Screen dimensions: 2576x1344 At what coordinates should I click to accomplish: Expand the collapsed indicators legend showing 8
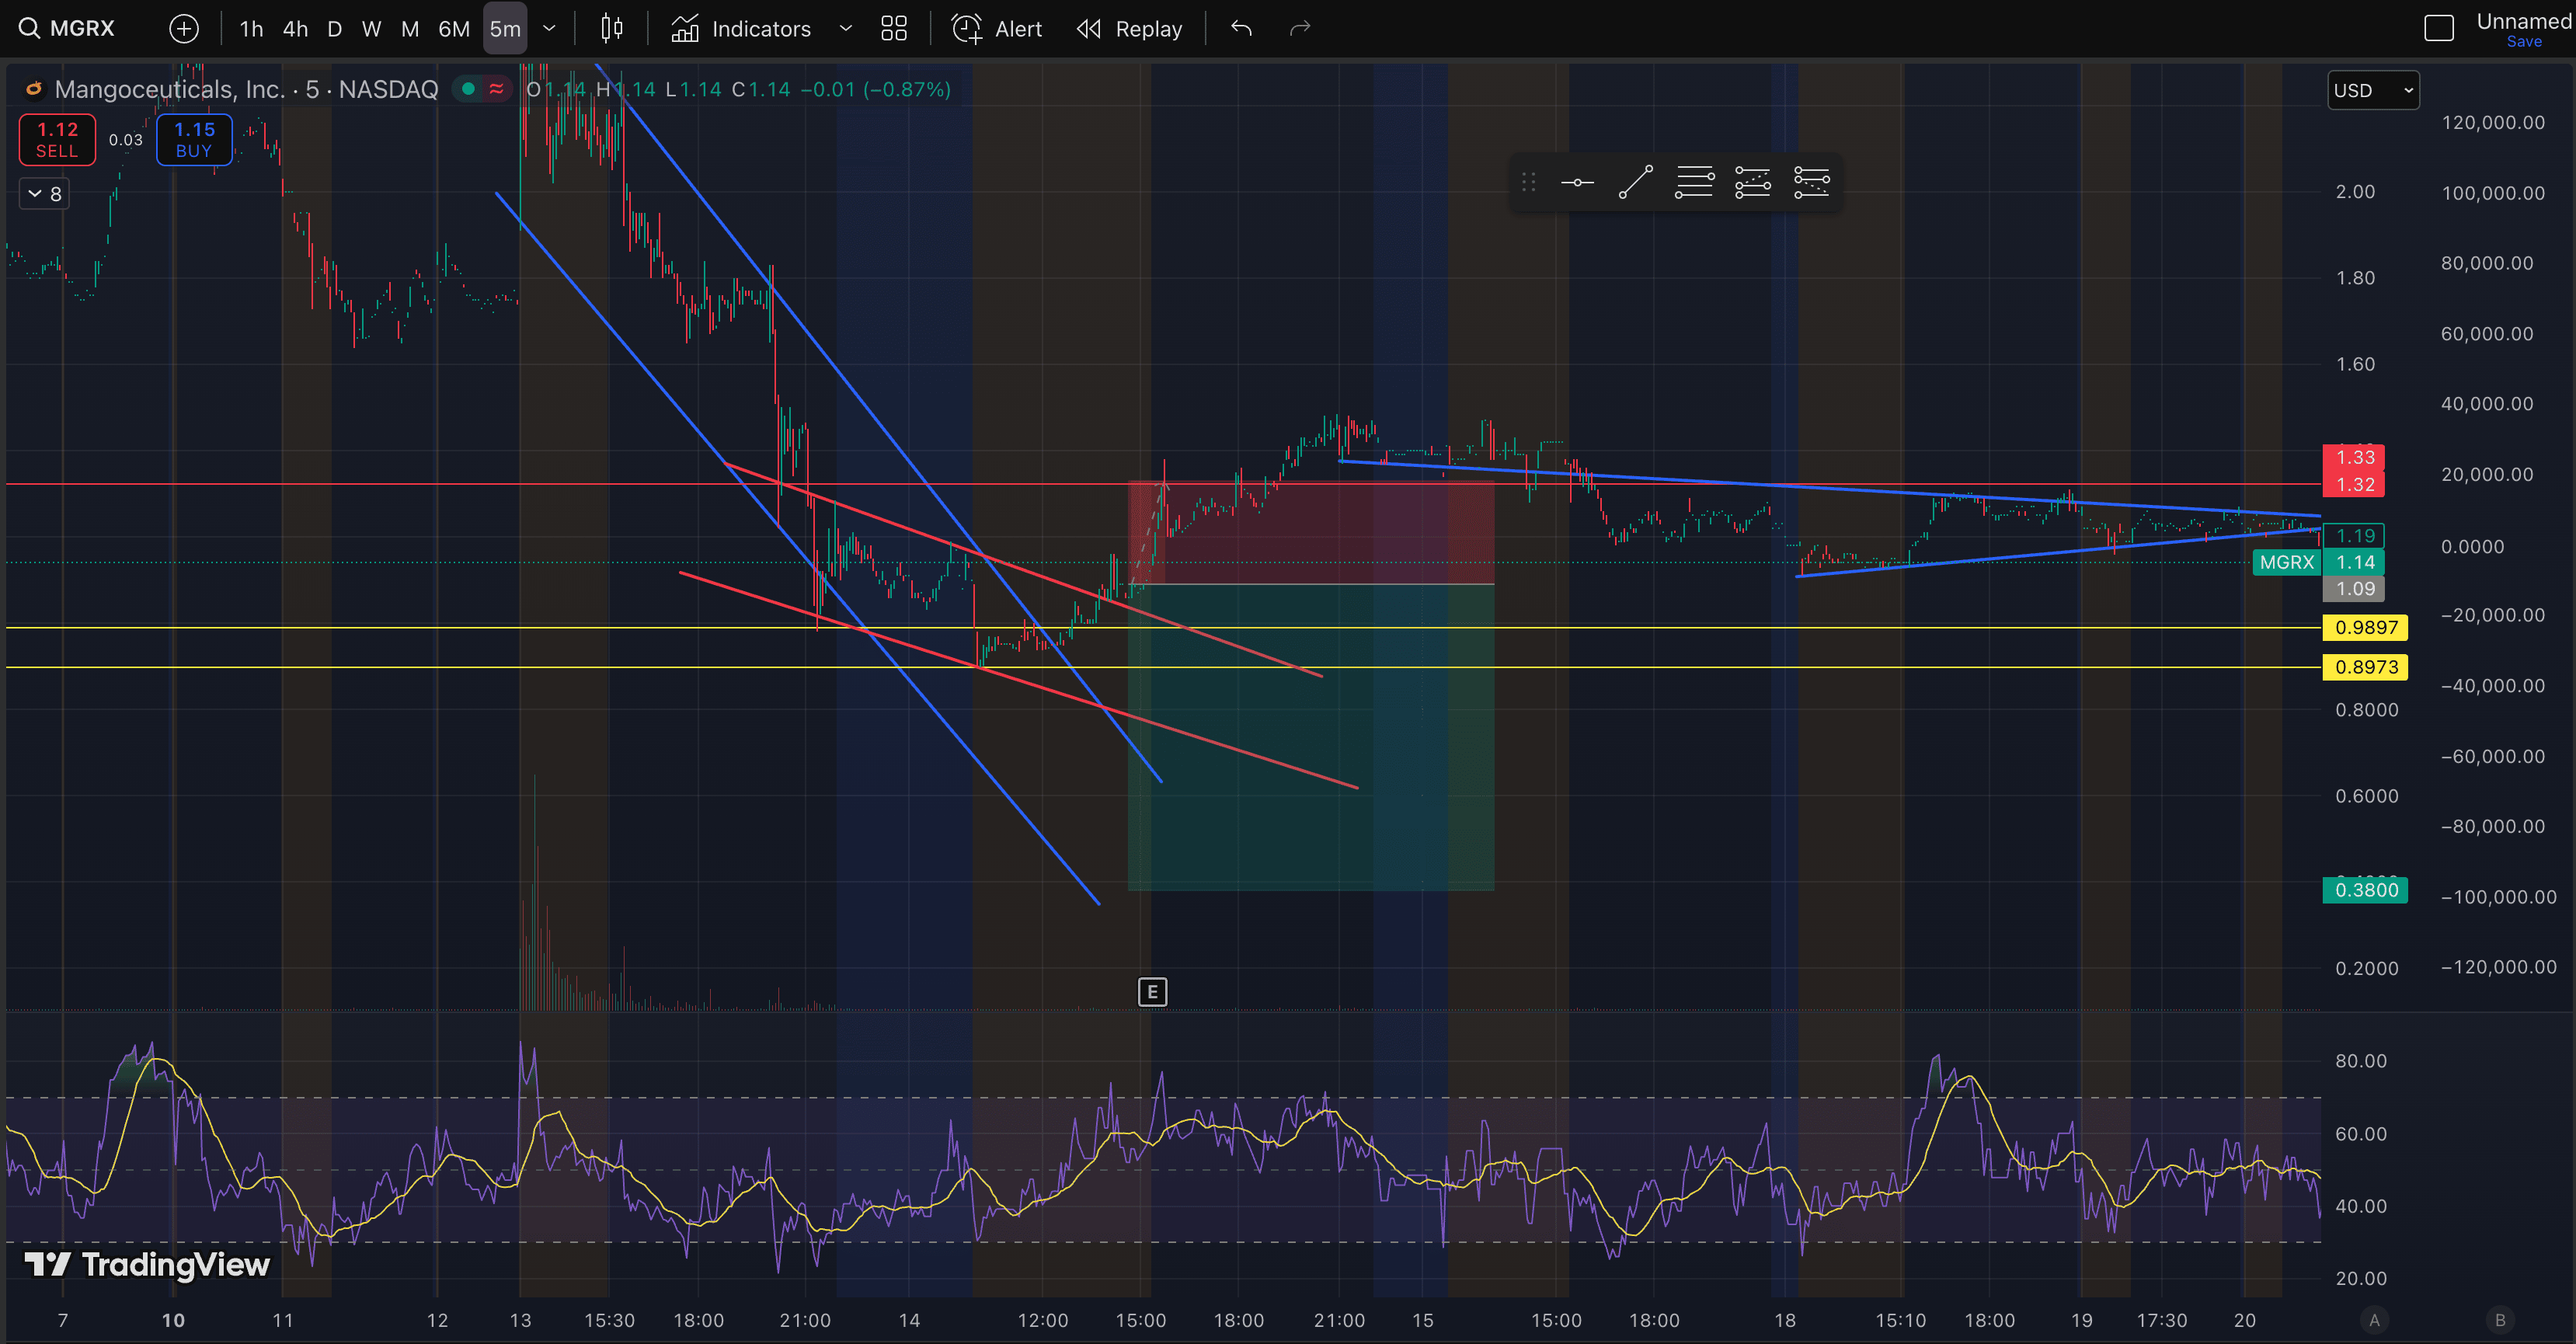pos(45,194)
